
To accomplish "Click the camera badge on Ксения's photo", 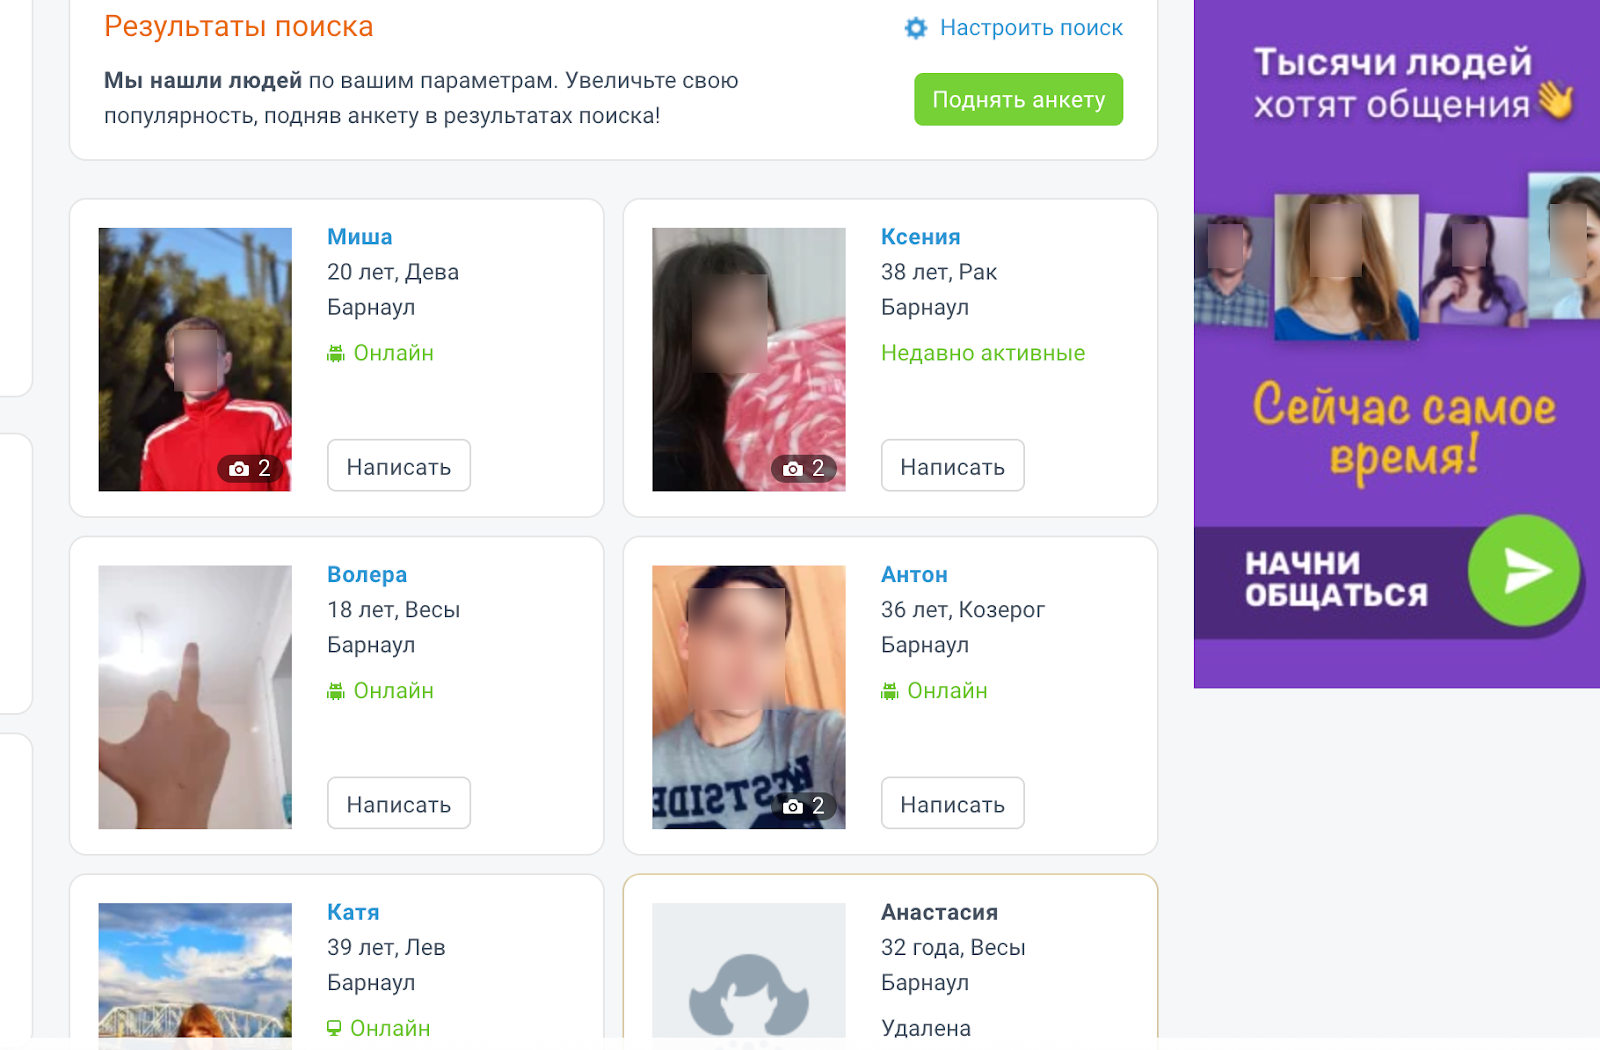I will pos(804,468).
